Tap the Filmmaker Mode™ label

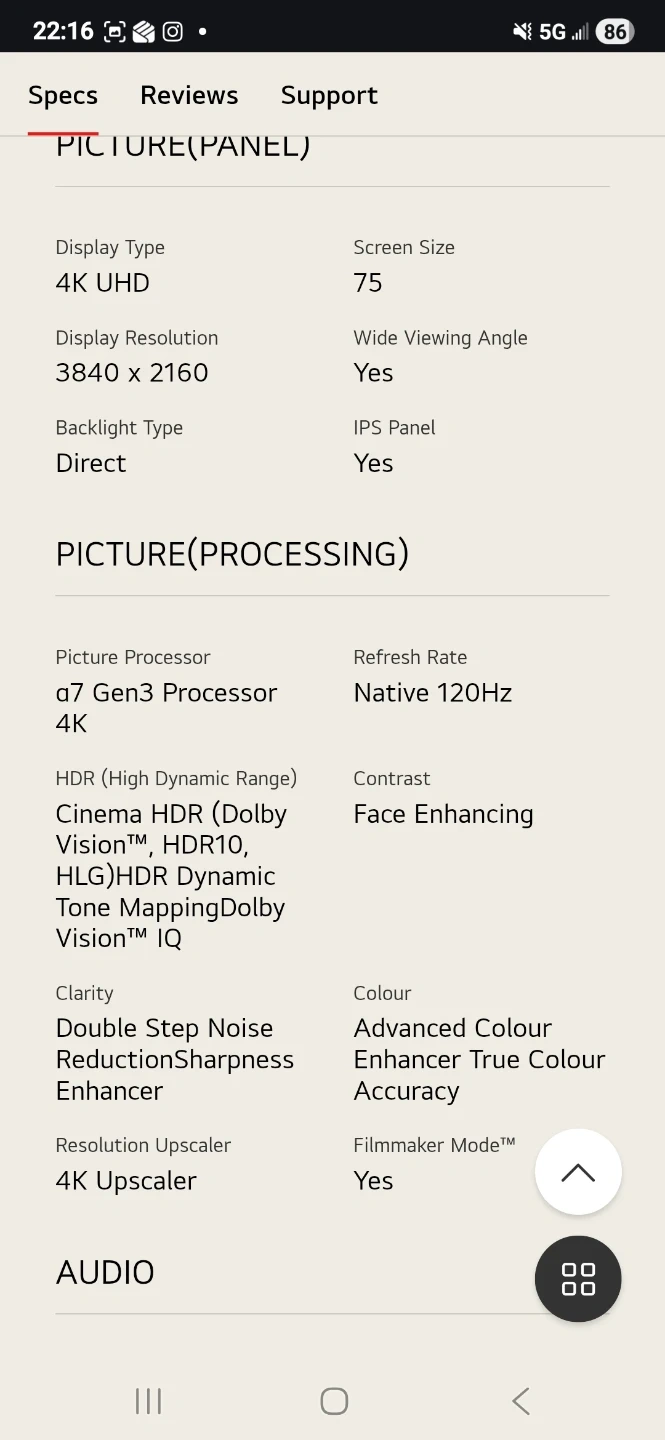pyautogui.click(x=434, y=1145)
